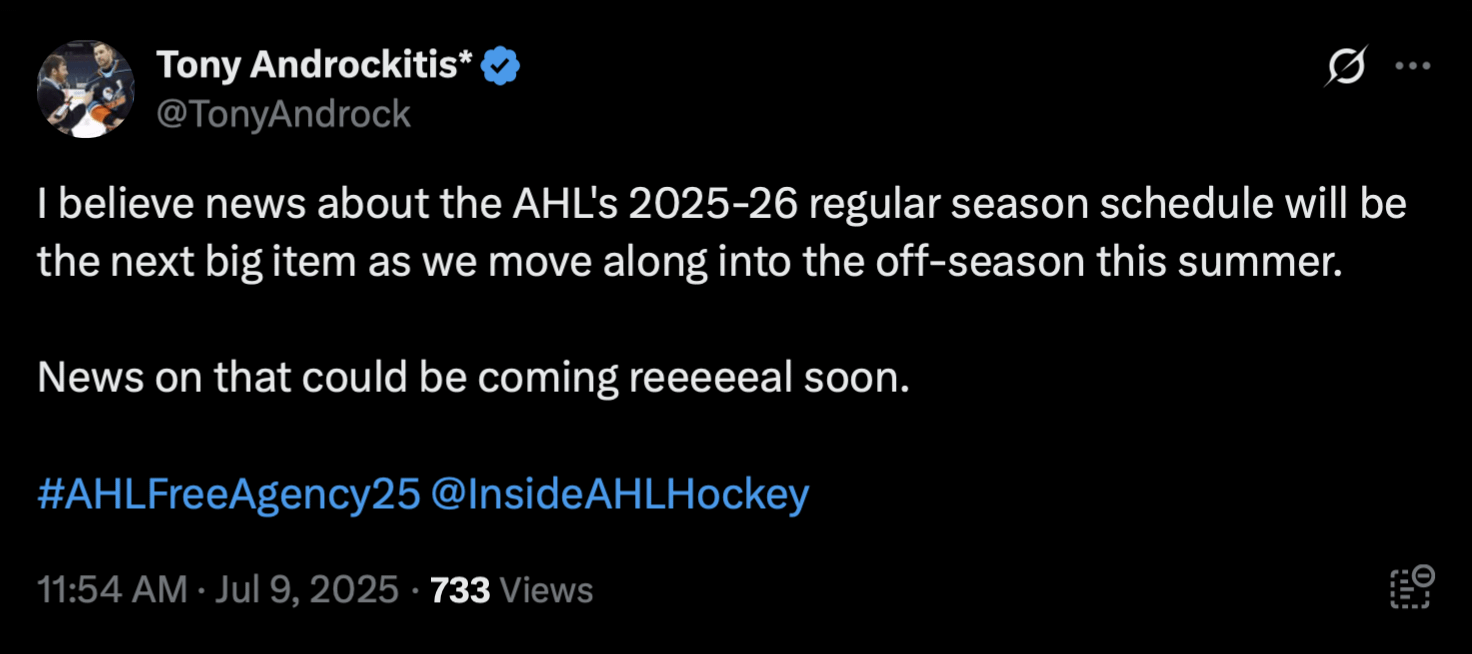The height and width of the screenshot is (654, 1472).
Task: Visit the @InsideAHLHockey mention
Action: [x=618, y=495]
